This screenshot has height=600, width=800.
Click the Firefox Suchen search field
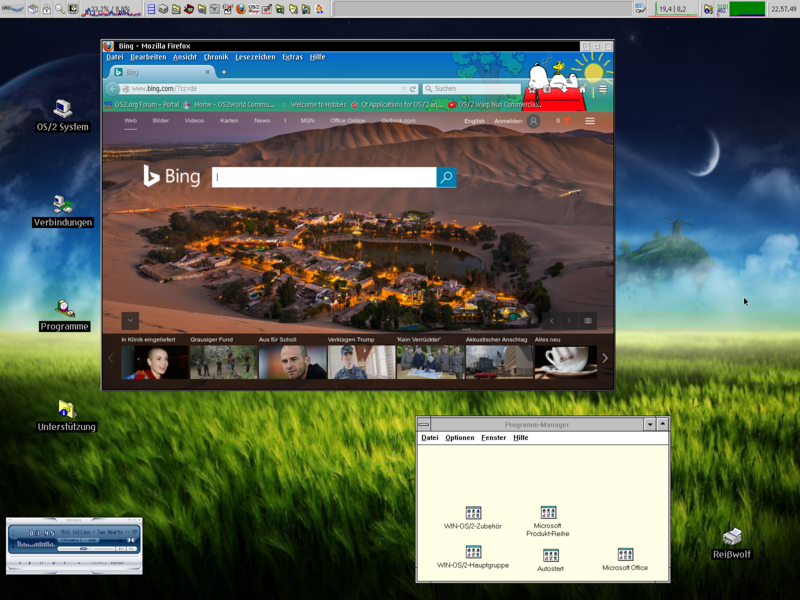pyautogui.click(x=471, y=89)
